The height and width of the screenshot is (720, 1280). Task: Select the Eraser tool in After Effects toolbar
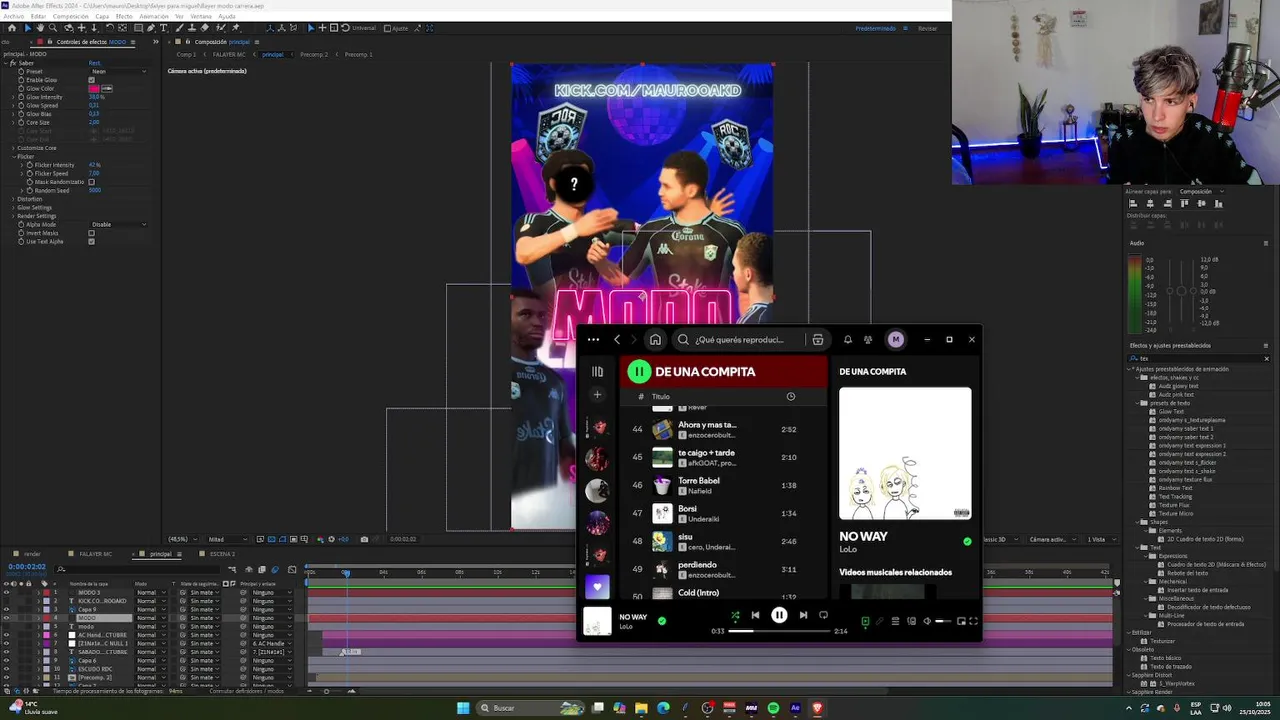(204, 28)
